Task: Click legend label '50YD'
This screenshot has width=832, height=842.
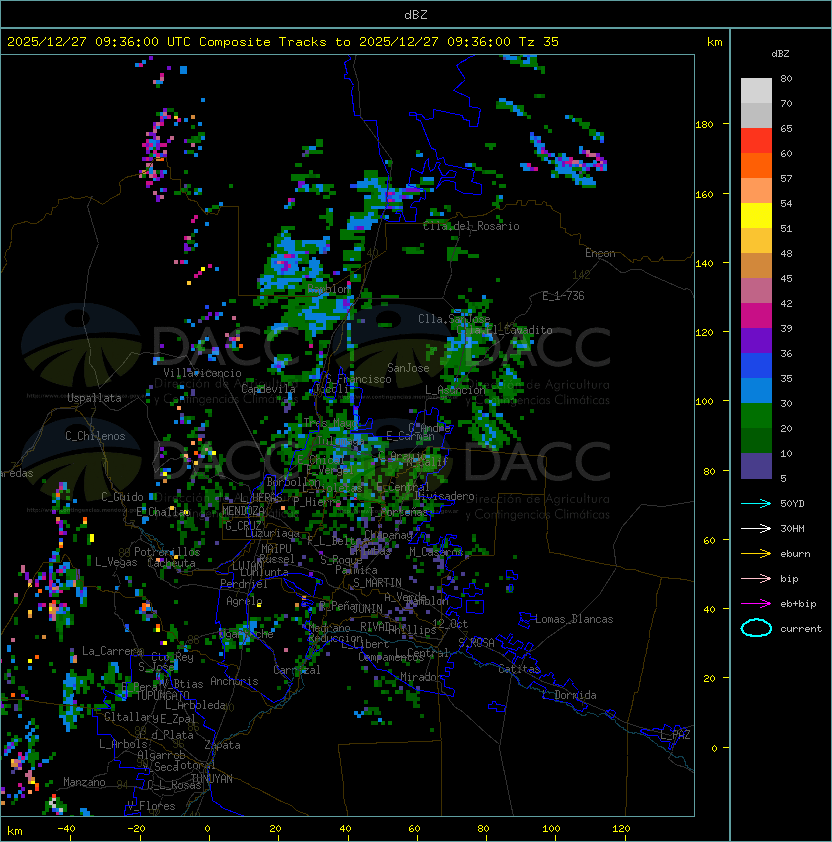Action: pos(792,504)
